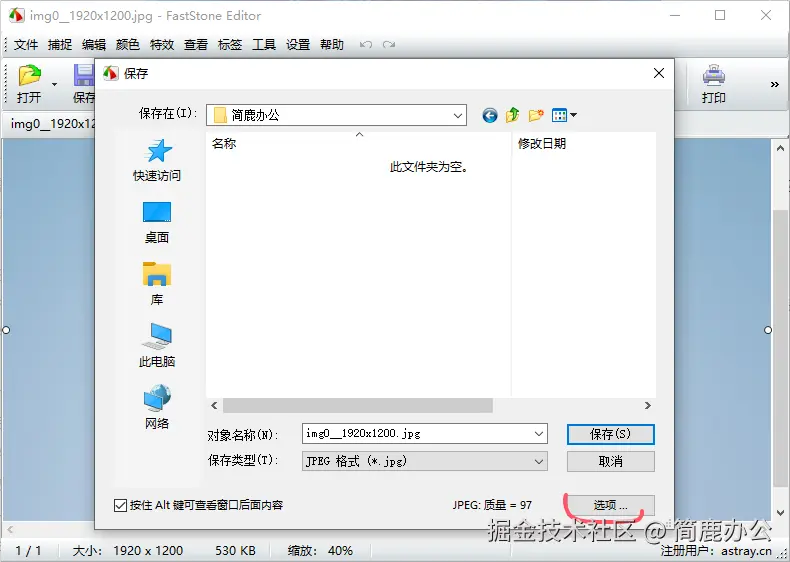This screenshot has height=562, width=790.
Task: Close the 保存 dialog
Action: (659, 73)
